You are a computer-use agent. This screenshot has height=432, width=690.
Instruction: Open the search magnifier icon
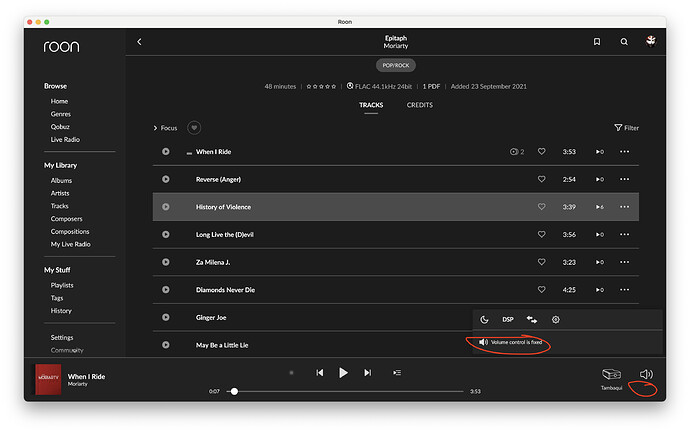624,42
